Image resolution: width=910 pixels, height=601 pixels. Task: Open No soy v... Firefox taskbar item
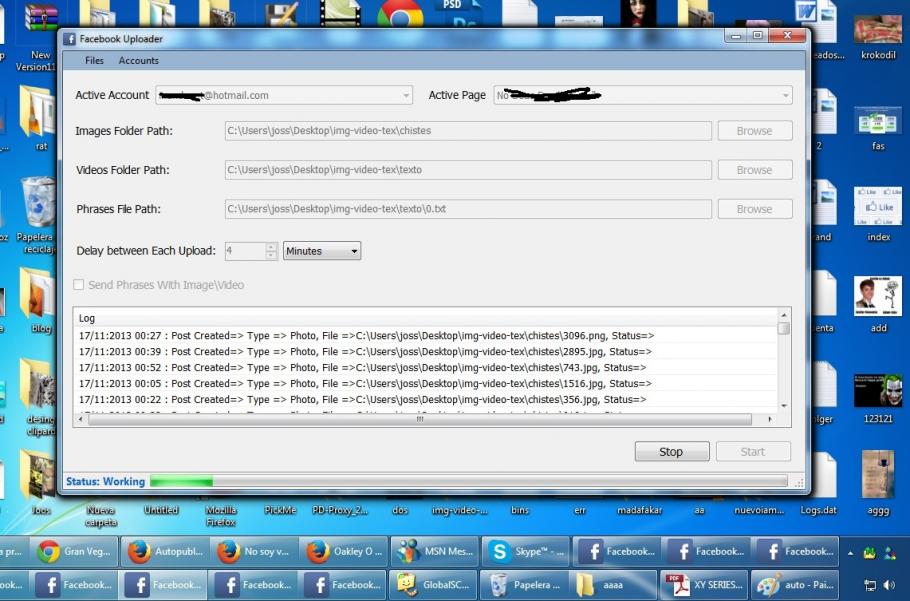254,552
